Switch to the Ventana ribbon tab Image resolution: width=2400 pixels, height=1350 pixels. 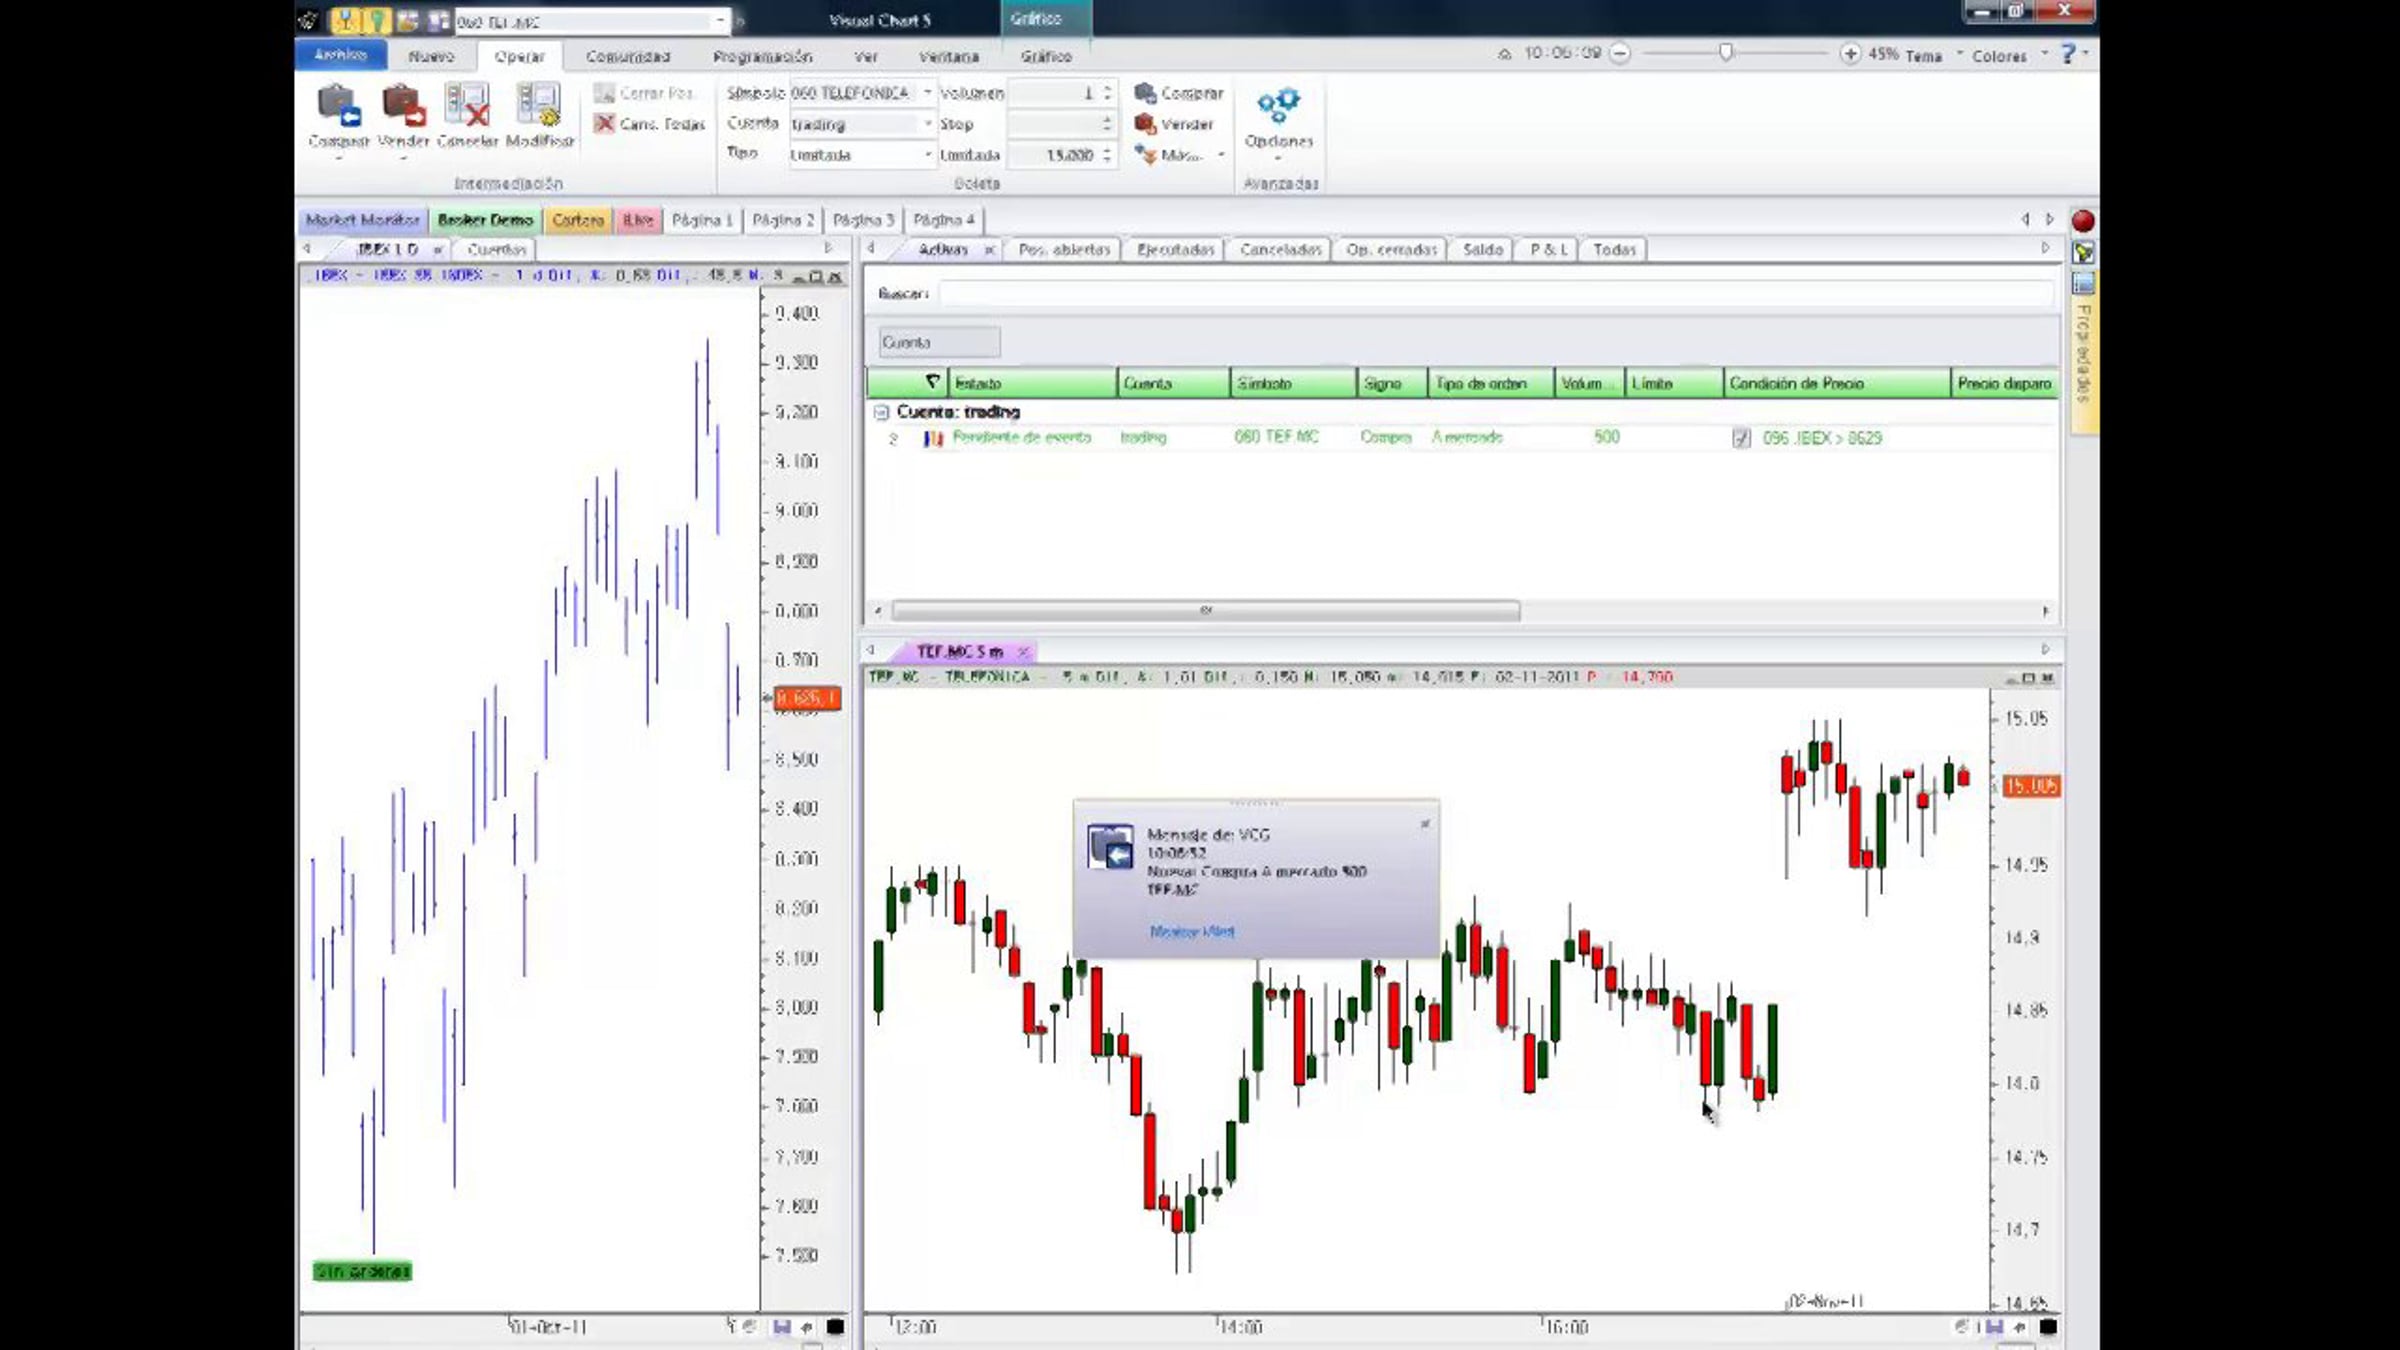tap(949, 57)
